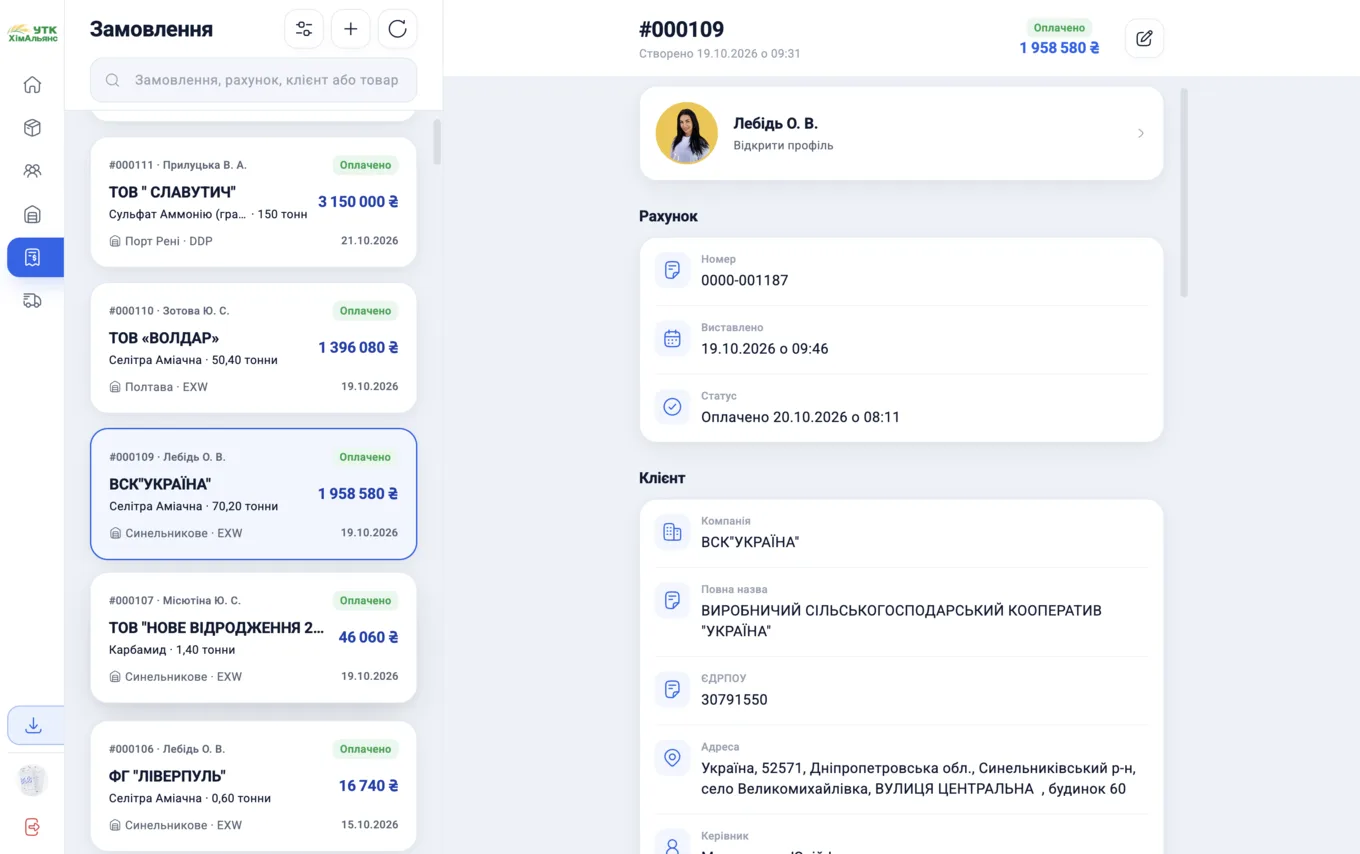The height and width of the screenshot is (854, 1360).
Task: Click the calendar icon beside Виставлено
Action: (x=672, y=339)
